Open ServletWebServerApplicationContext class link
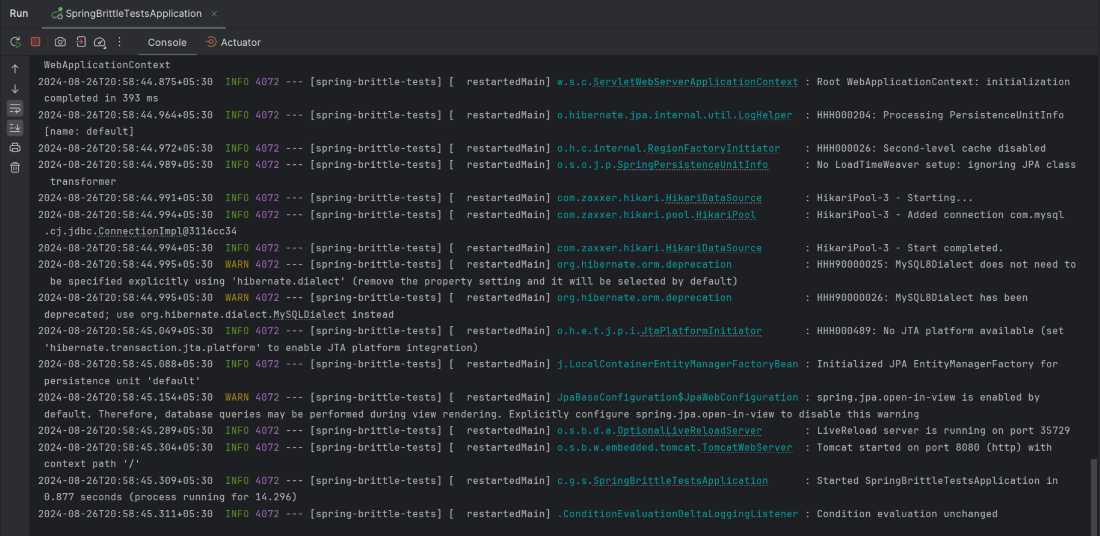 click(695, 81)
